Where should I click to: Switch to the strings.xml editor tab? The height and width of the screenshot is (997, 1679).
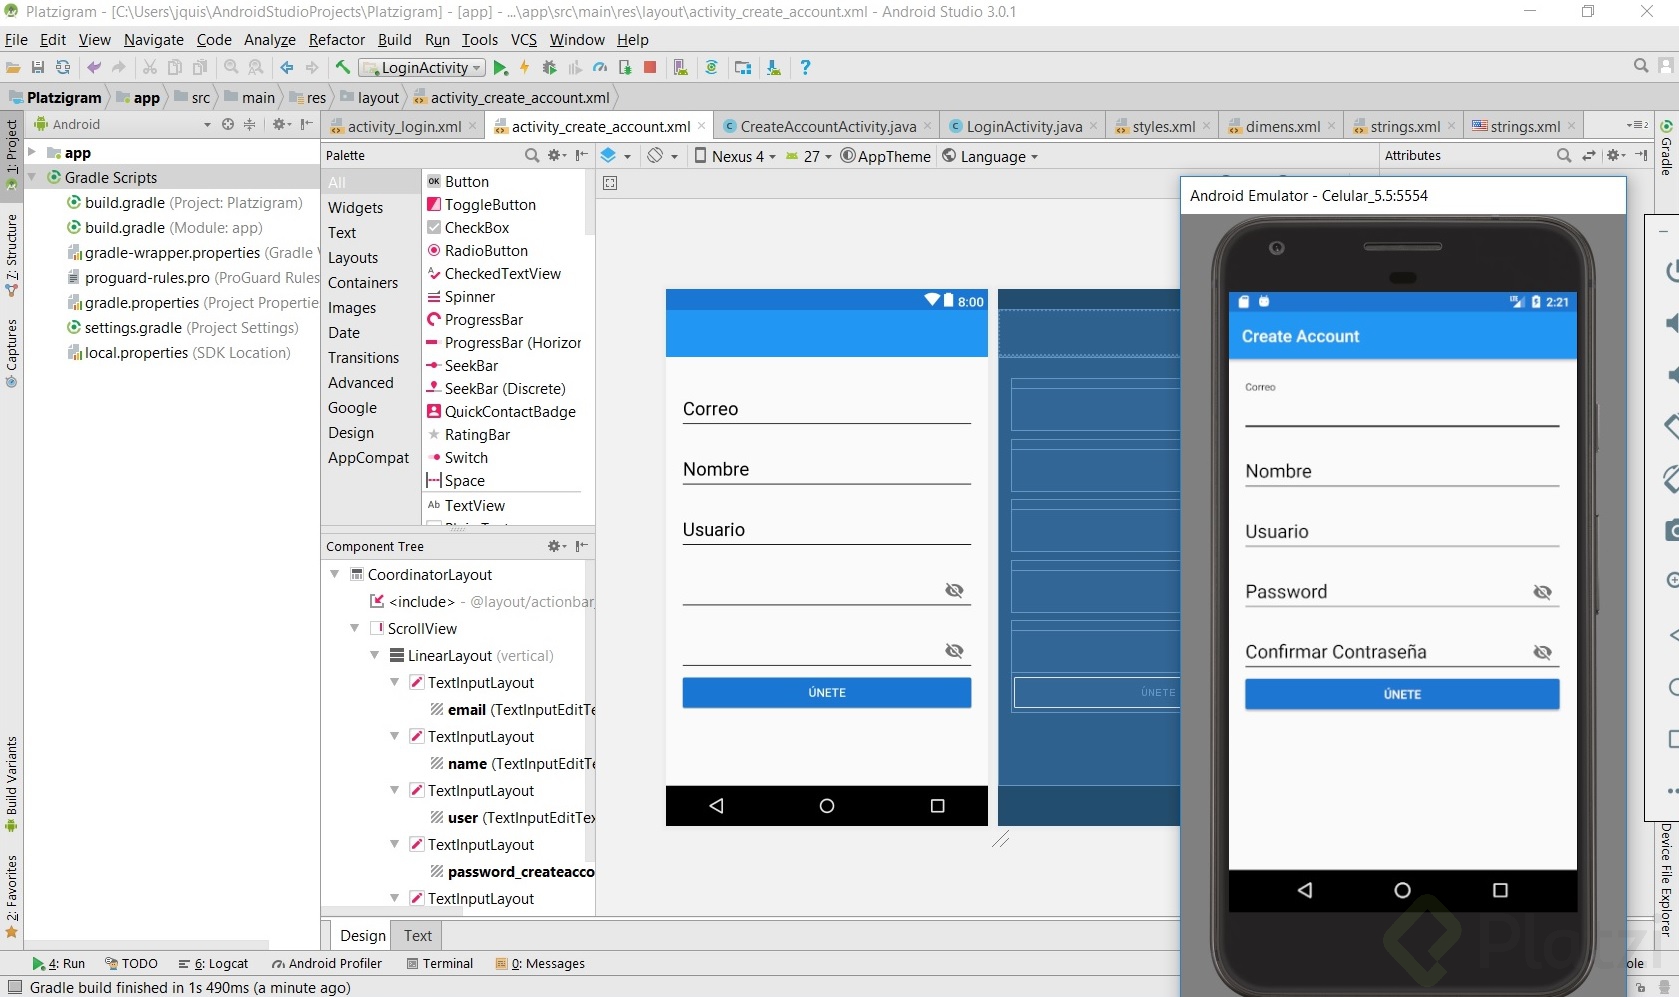[1404, 127]
